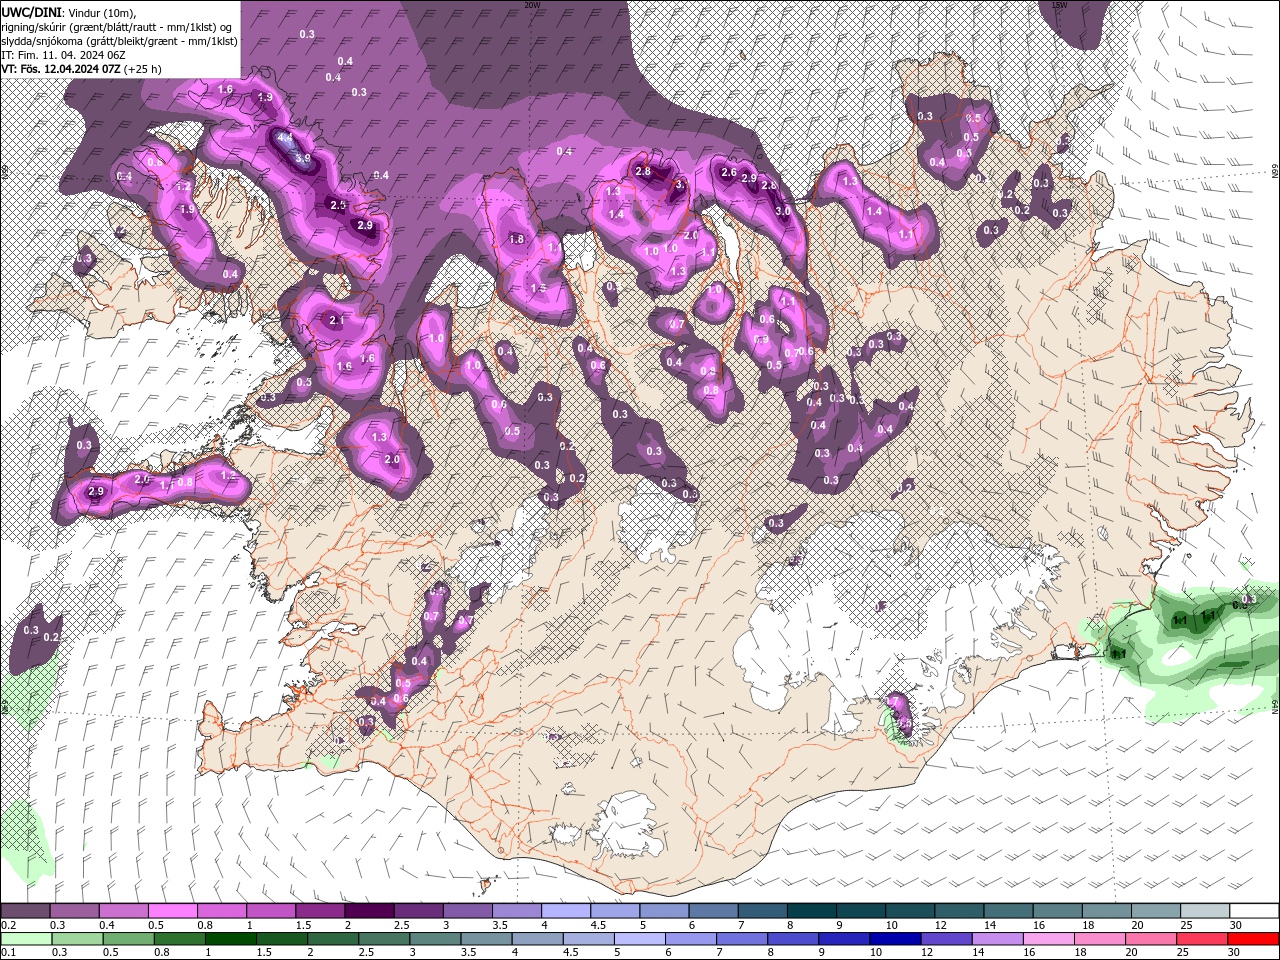Viewport: 1280px width, 960px height.
Task: Click the pale lavender top-scale swatch at 4
Action: tap(567, 911)
